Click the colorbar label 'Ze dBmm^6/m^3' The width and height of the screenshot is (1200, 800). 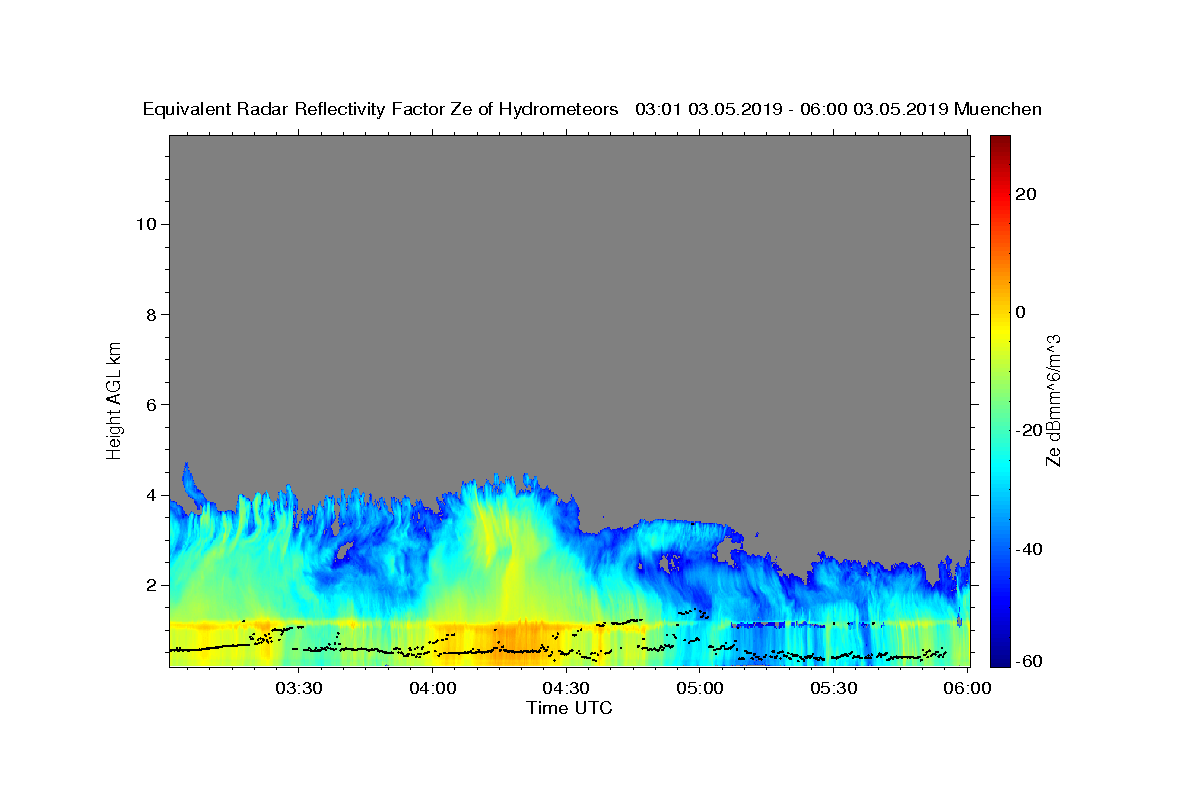[1052, 400]
